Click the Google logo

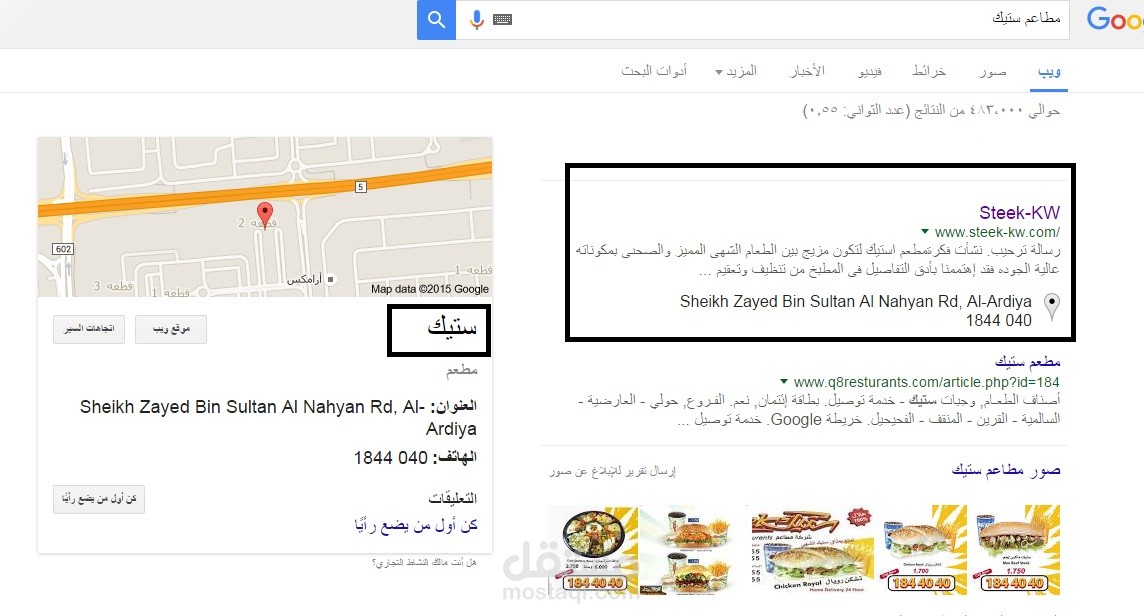(x=1114, y=19)
